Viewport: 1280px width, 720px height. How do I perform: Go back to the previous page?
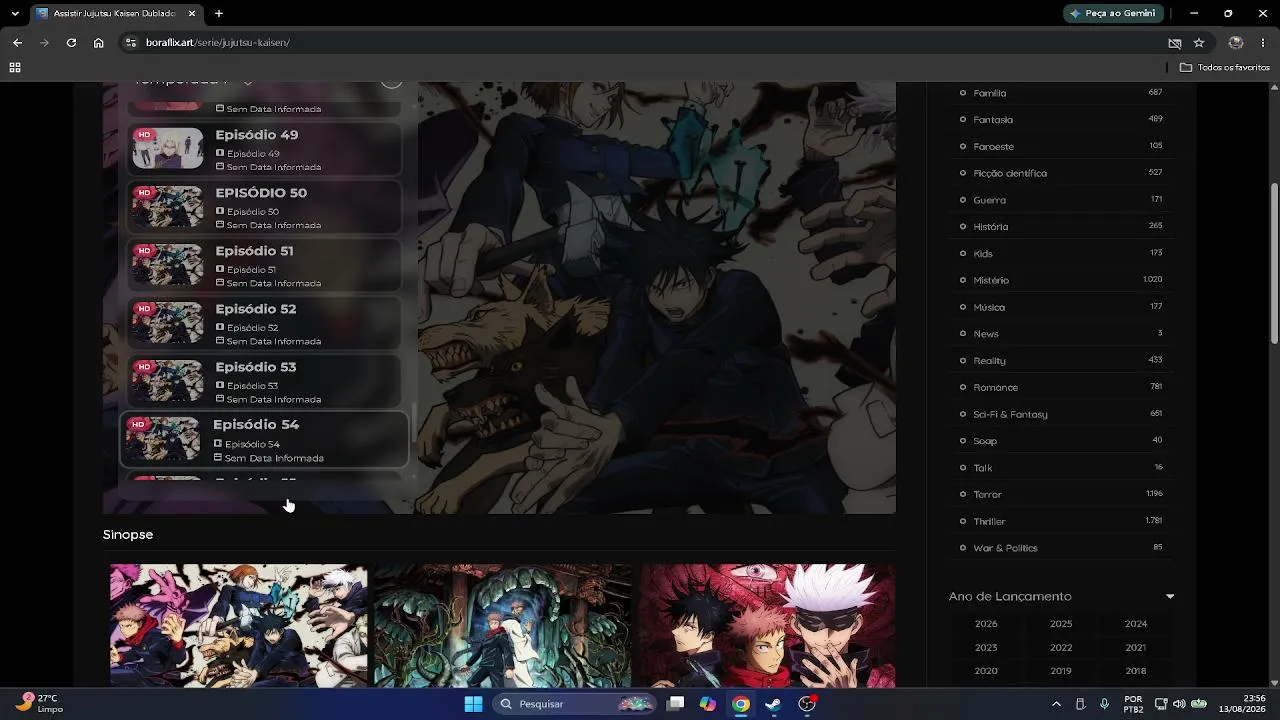17,43
